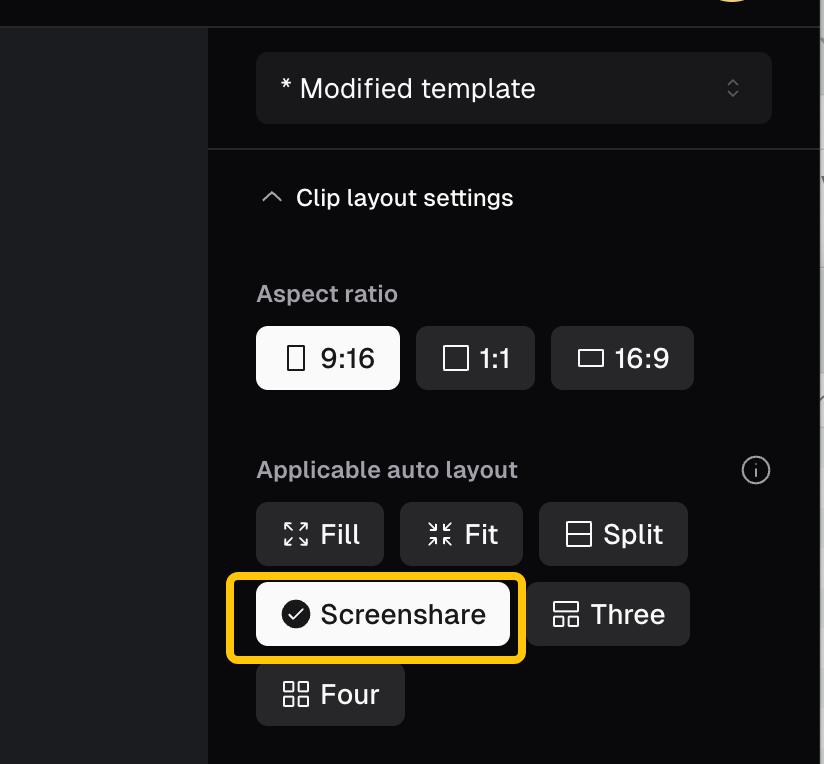Click the Split two-pane icon

pyautogui.click(x=579, y=534)
